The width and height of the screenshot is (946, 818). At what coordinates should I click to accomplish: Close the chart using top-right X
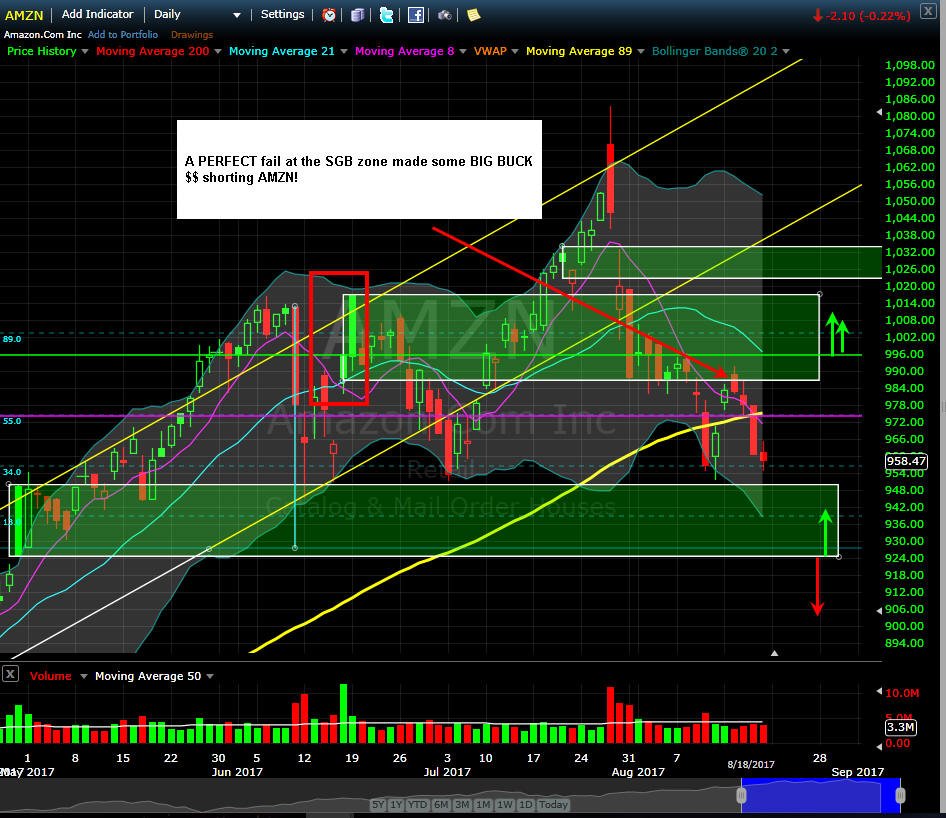(x=928, y=11)
